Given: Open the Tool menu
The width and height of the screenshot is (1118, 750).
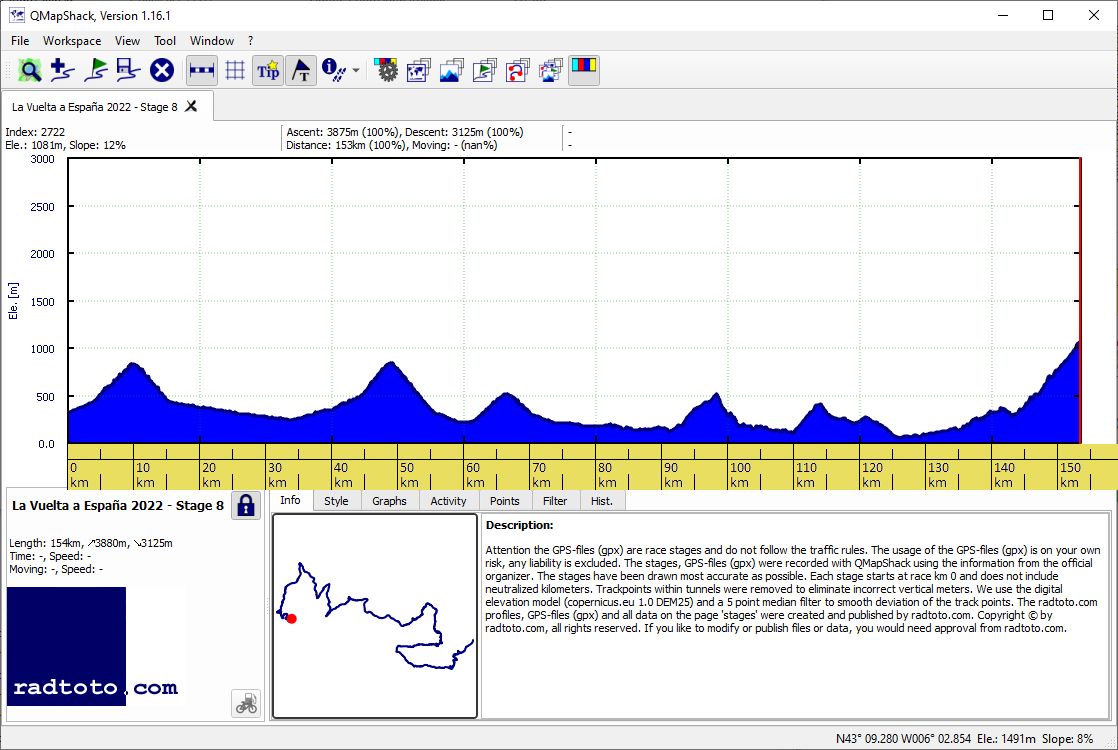Looking at the screenshot, I should tap(165, 41).
